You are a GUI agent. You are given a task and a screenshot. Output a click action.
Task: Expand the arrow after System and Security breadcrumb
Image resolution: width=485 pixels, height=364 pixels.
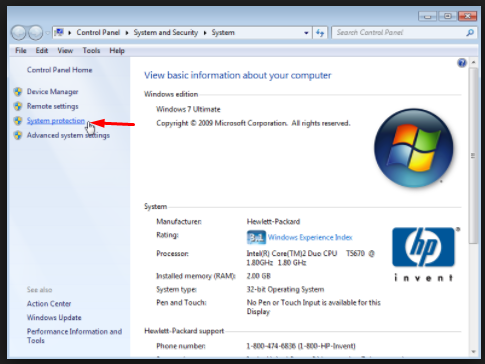click(x=205, y=33)
